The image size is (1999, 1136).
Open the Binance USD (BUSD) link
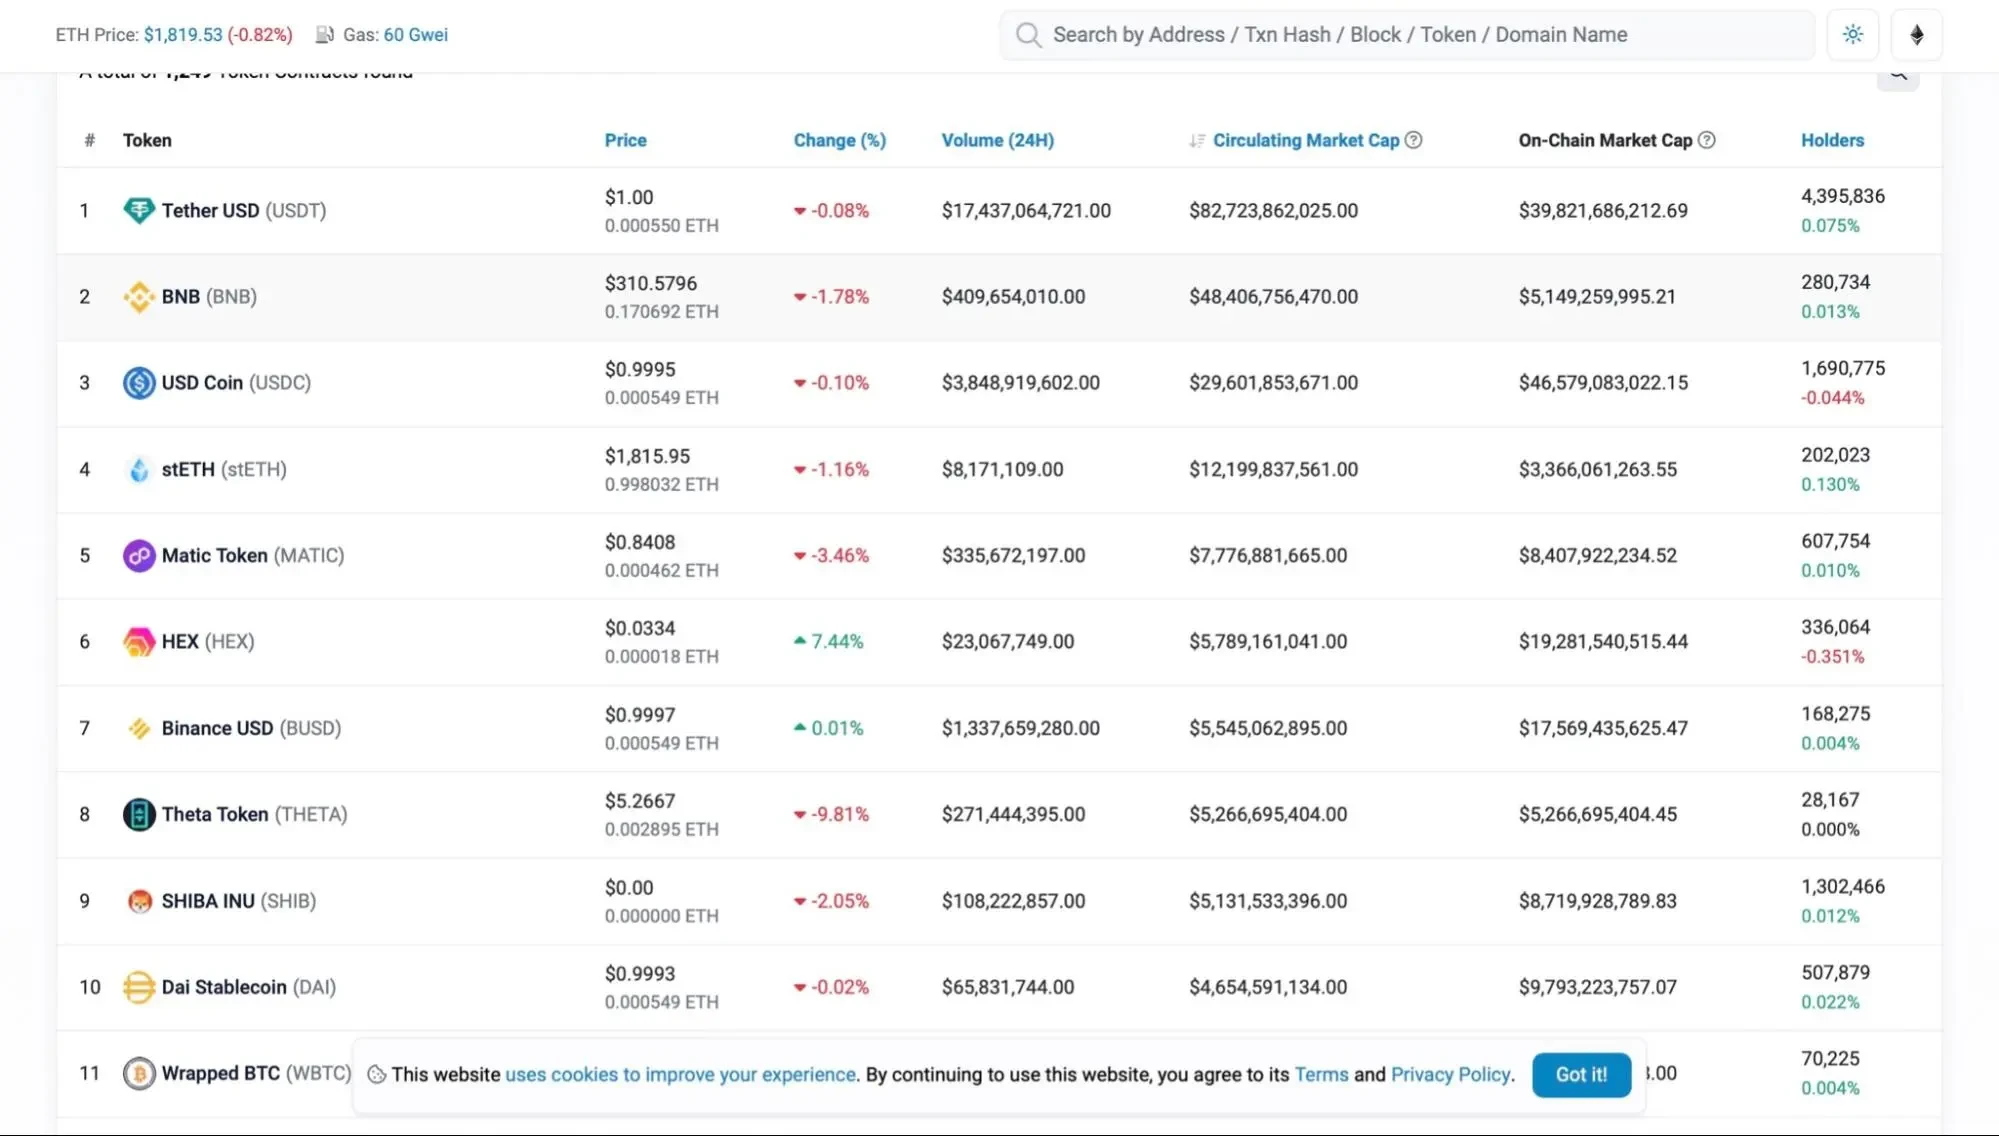coord(251,729)
